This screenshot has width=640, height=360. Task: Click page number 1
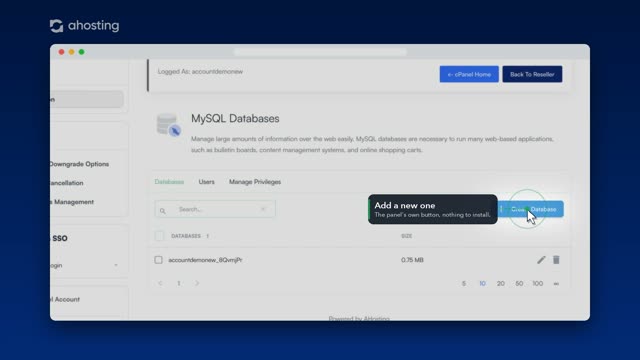point(178,283)
